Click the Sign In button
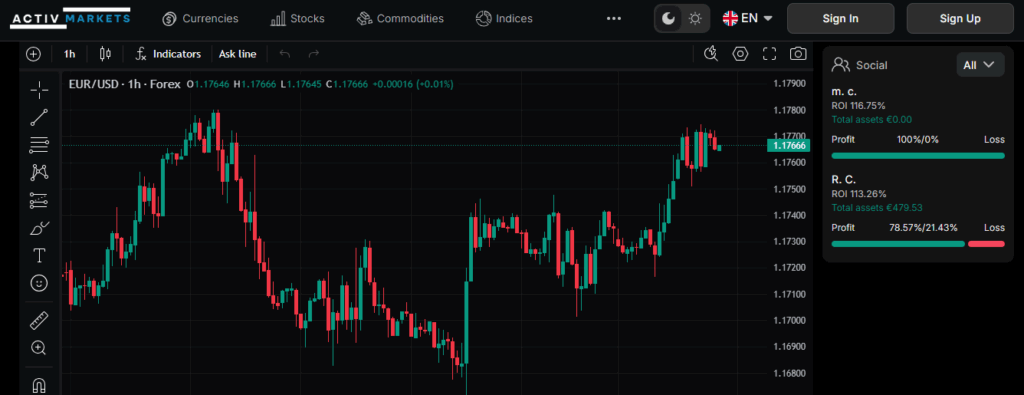The width and height of the screenshot is (1024, 395). pyautogui.click(x=840, y=18)
